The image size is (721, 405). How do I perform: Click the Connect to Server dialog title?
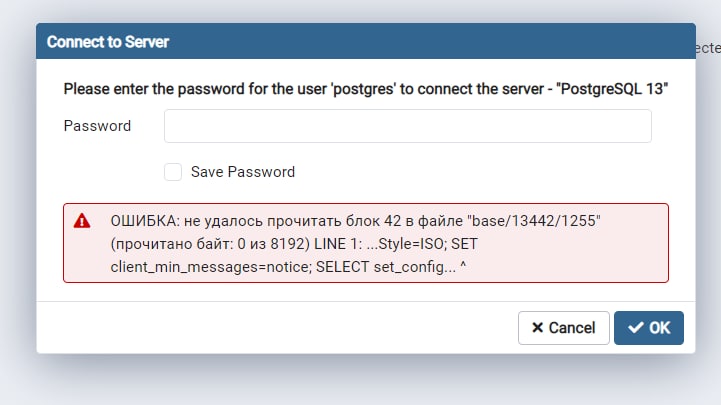pos(108,42)
